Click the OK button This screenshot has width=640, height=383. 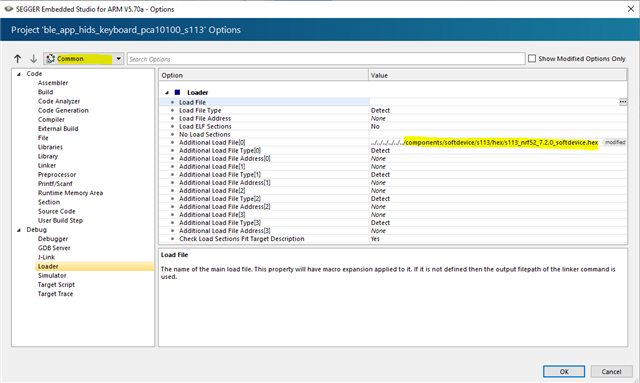tap(564, 372)
